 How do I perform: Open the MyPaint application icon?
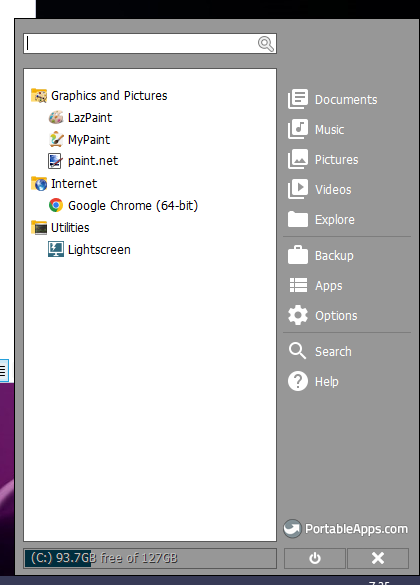tap(56, 139)
